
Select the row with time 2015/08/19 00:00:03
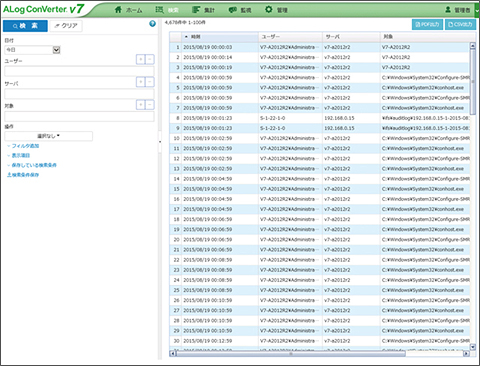click(320, 47)
